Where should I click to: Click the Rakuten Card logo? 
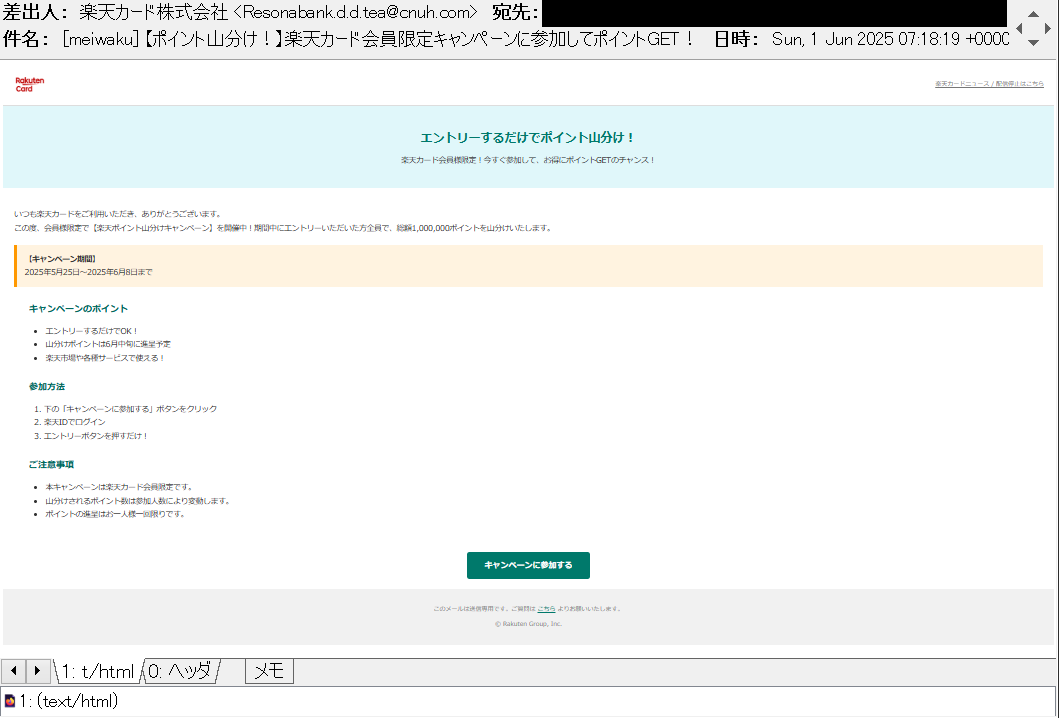[x=30, y=84]
